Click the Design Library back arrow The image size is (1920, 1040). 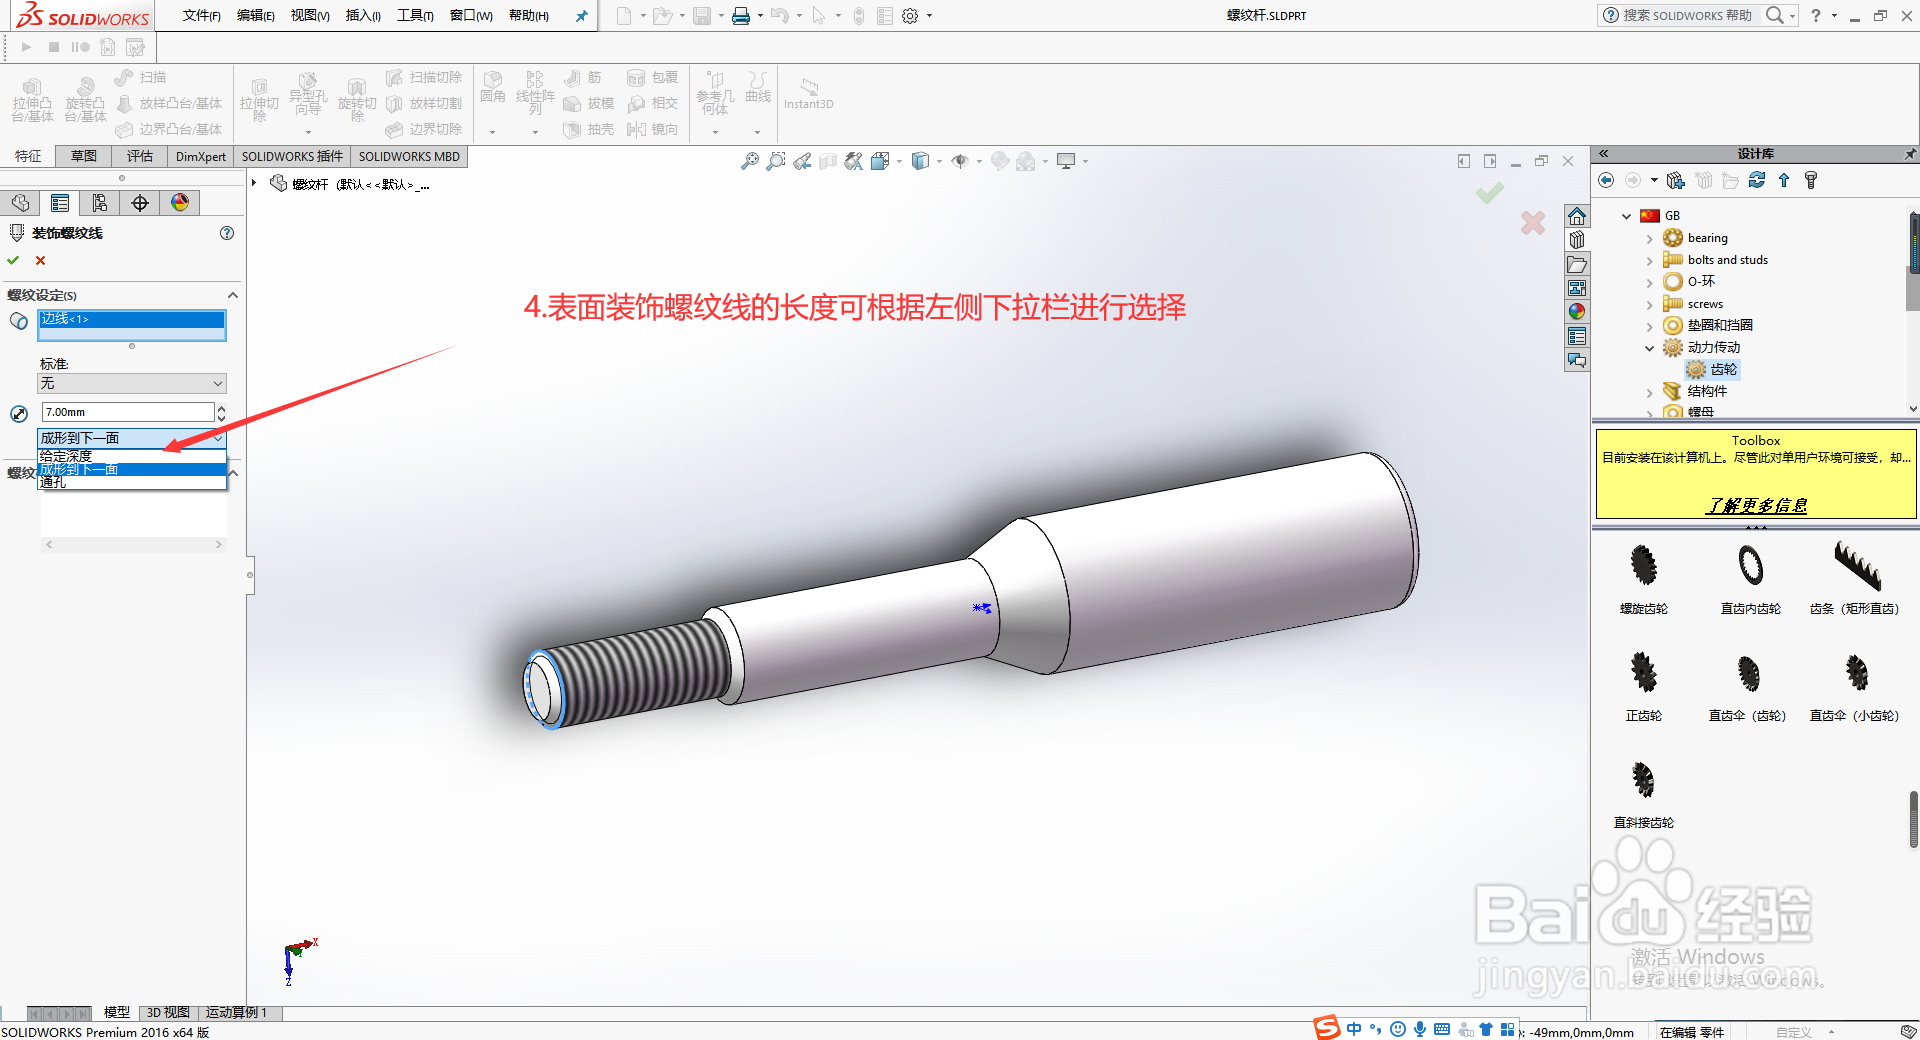(1606, 180)
